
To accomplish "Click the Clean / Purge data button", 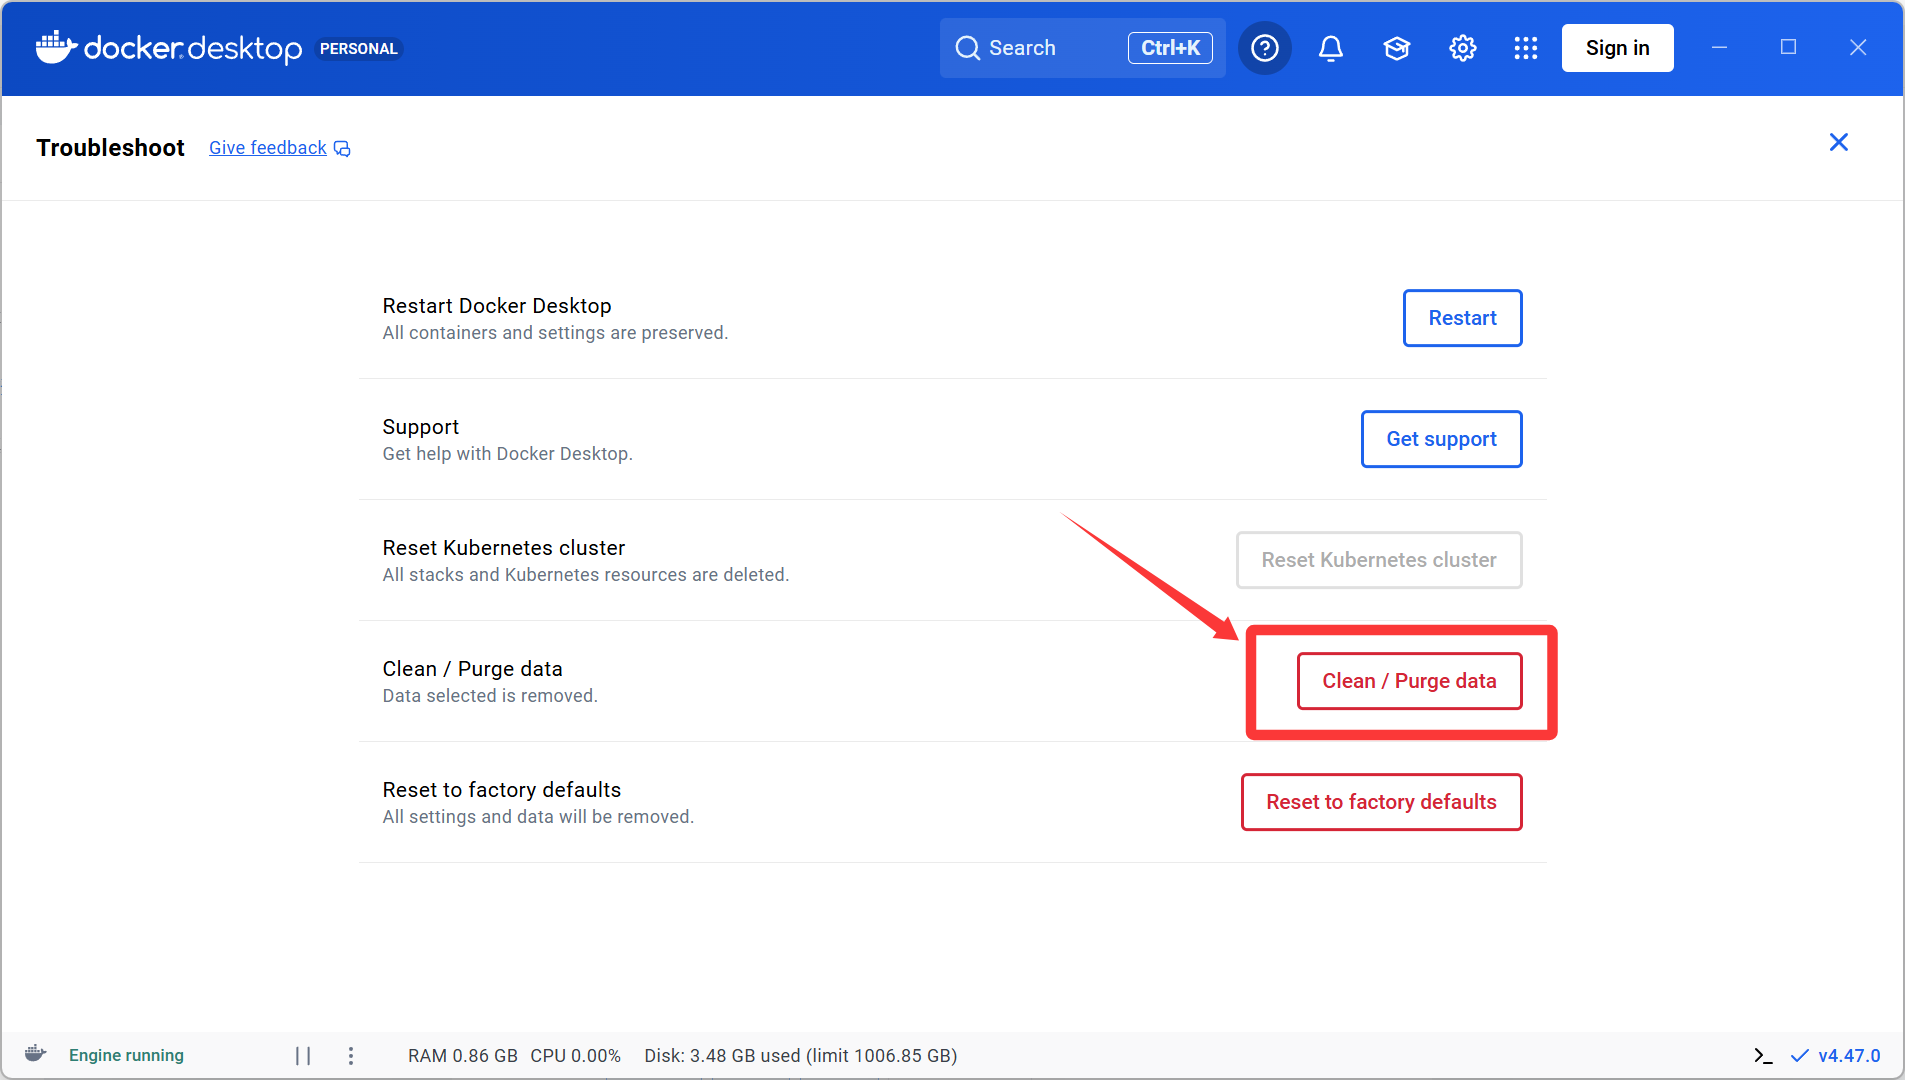I will 1409,681.
